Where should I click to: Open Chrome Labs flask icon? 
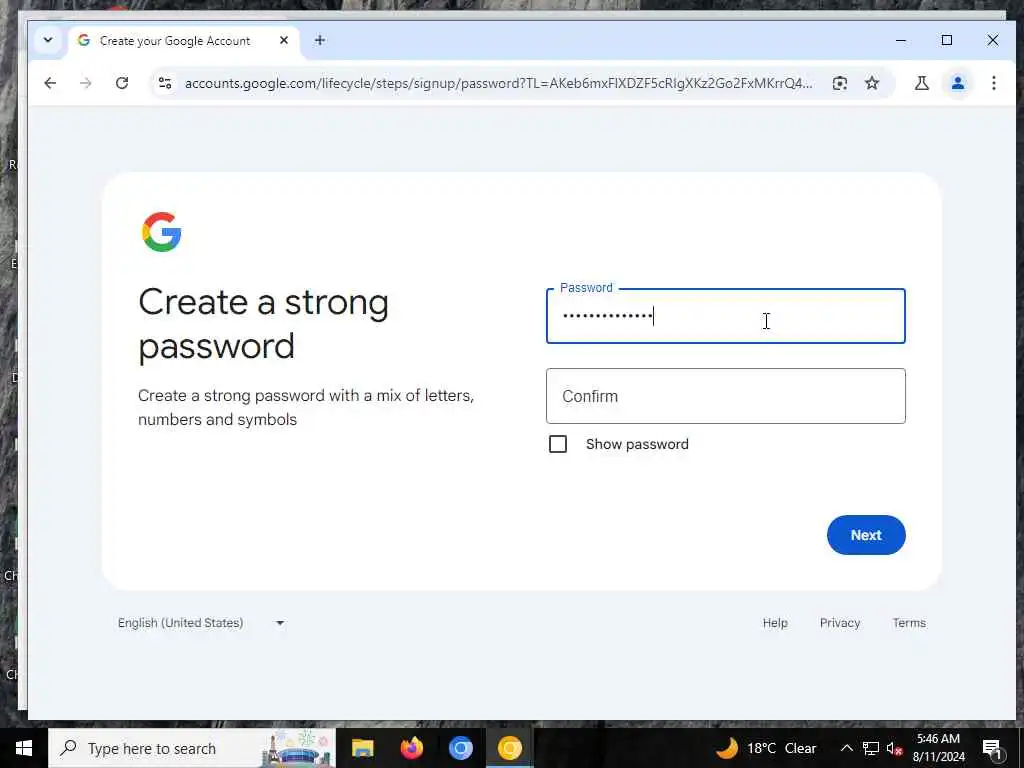click(921, 83)
